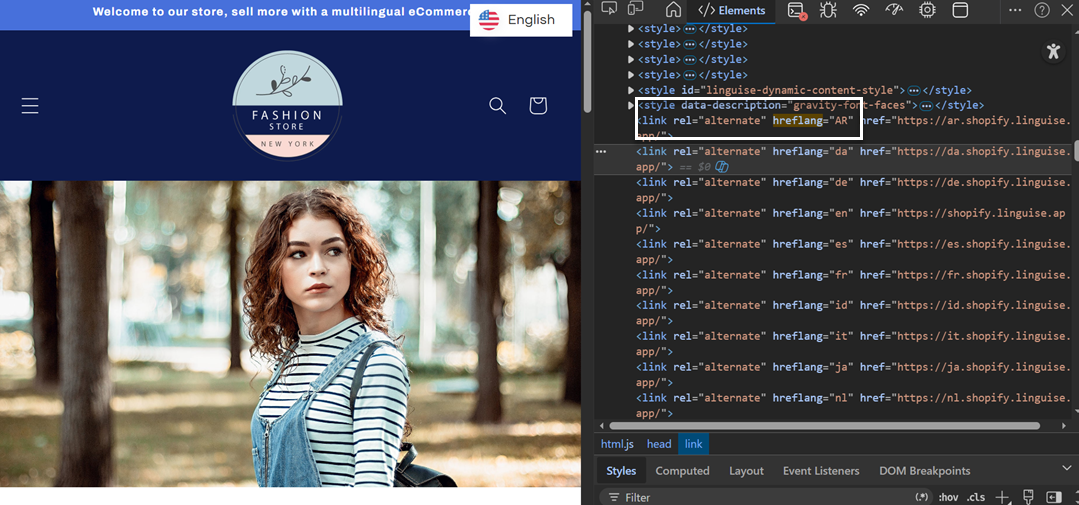
Task: Open the DevTools Welcome home icon
Action: (673, 10)
